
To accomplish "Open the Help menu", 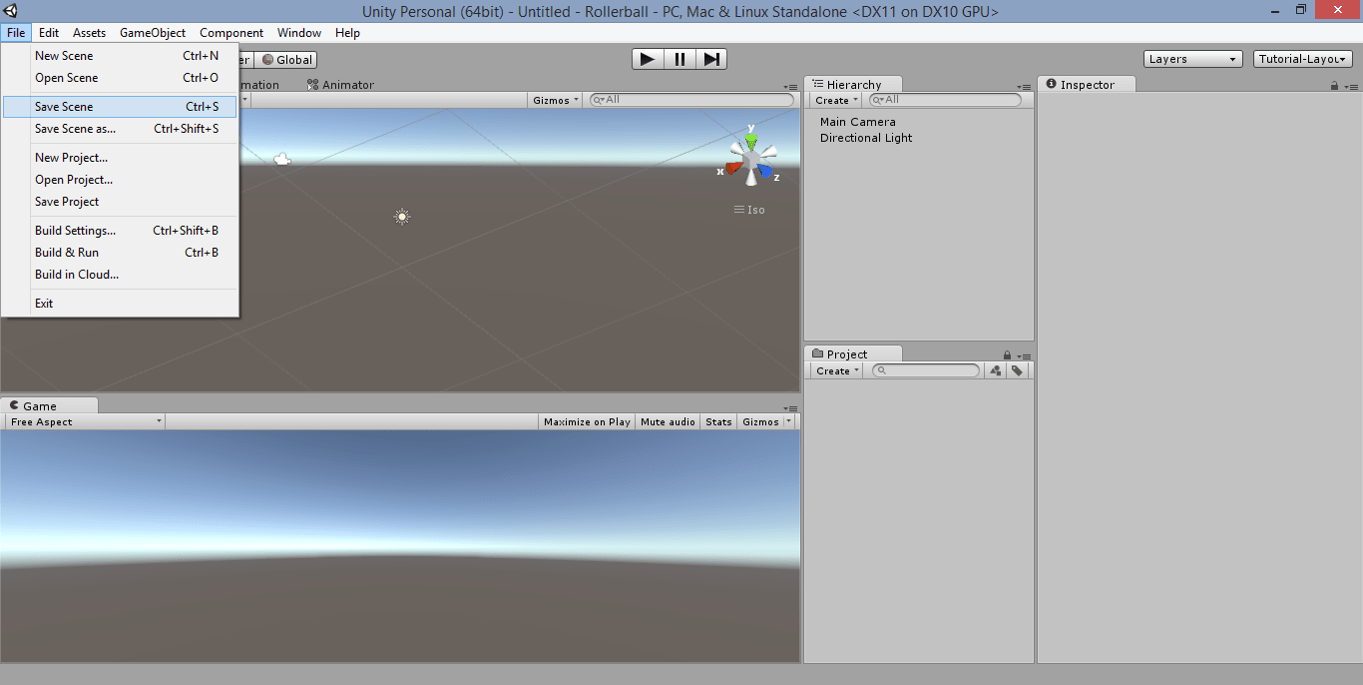I will coord(347,33).
